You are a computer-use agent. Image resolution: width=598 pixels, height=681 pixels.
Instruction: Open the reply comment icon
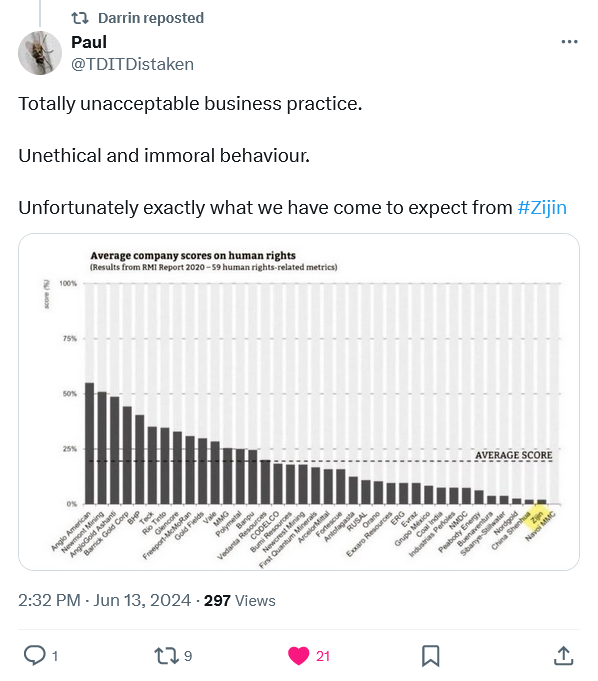pyautogui.click(x=35, y=655)
